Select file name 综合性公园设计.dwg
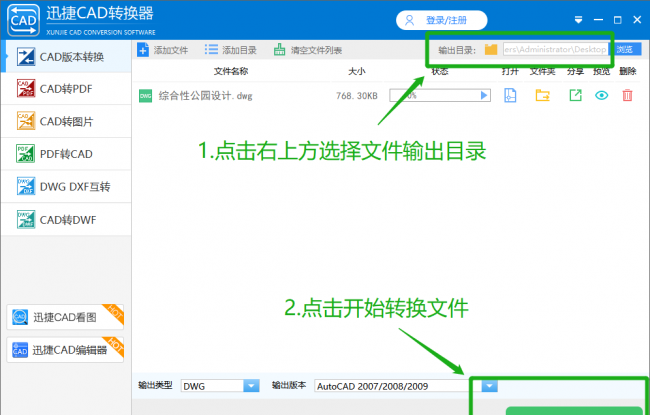The height and width of the screenshot is (415, 650). [206, 96]
